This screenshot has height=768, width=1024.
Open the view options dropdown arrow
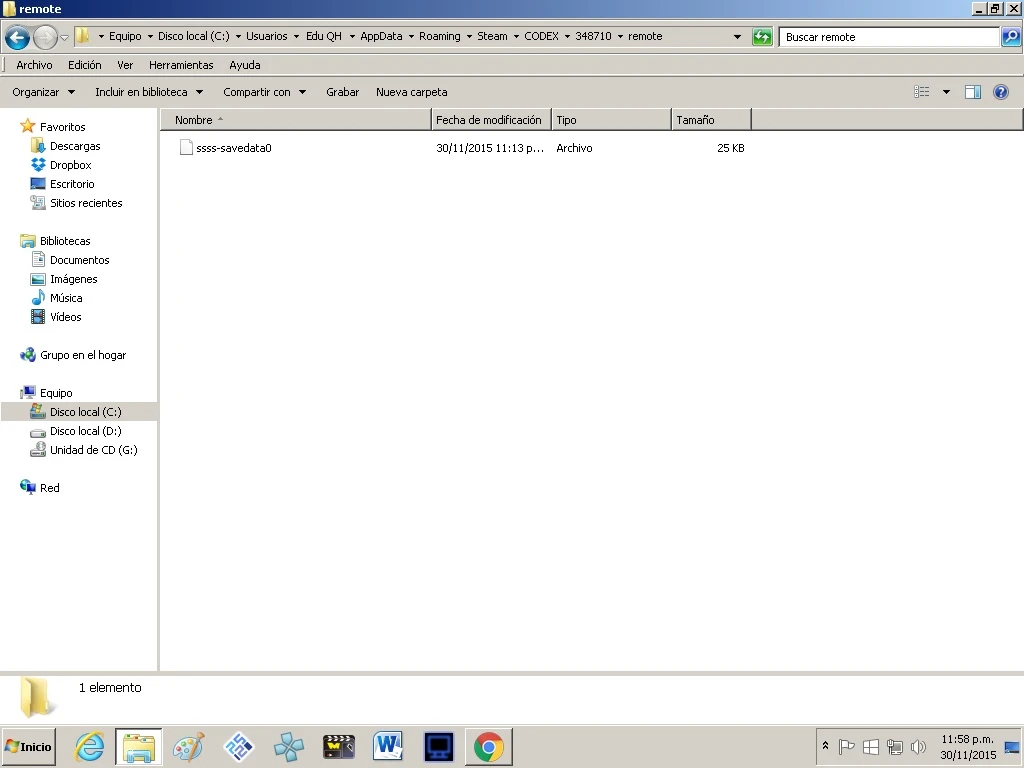coord(946,92)
